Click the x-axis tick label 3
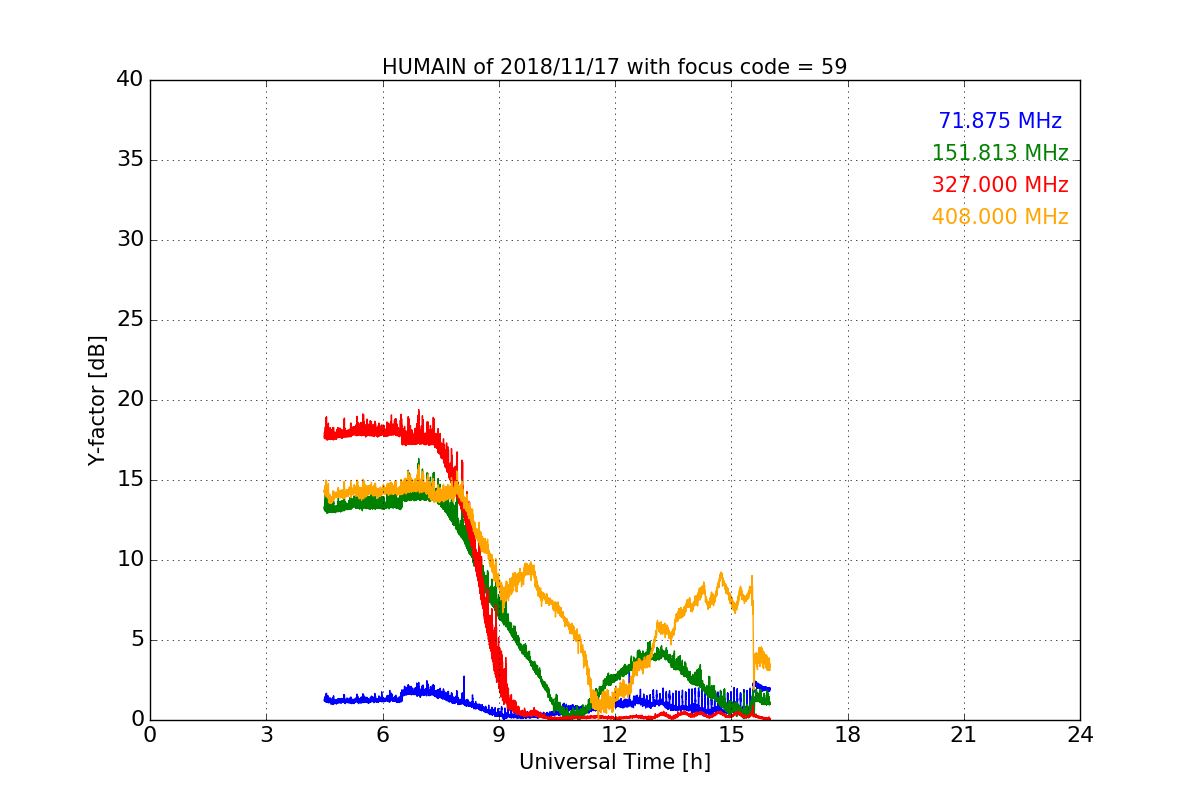The width and height of the screenshot is (1200, 800). click(x=266, y=735)
